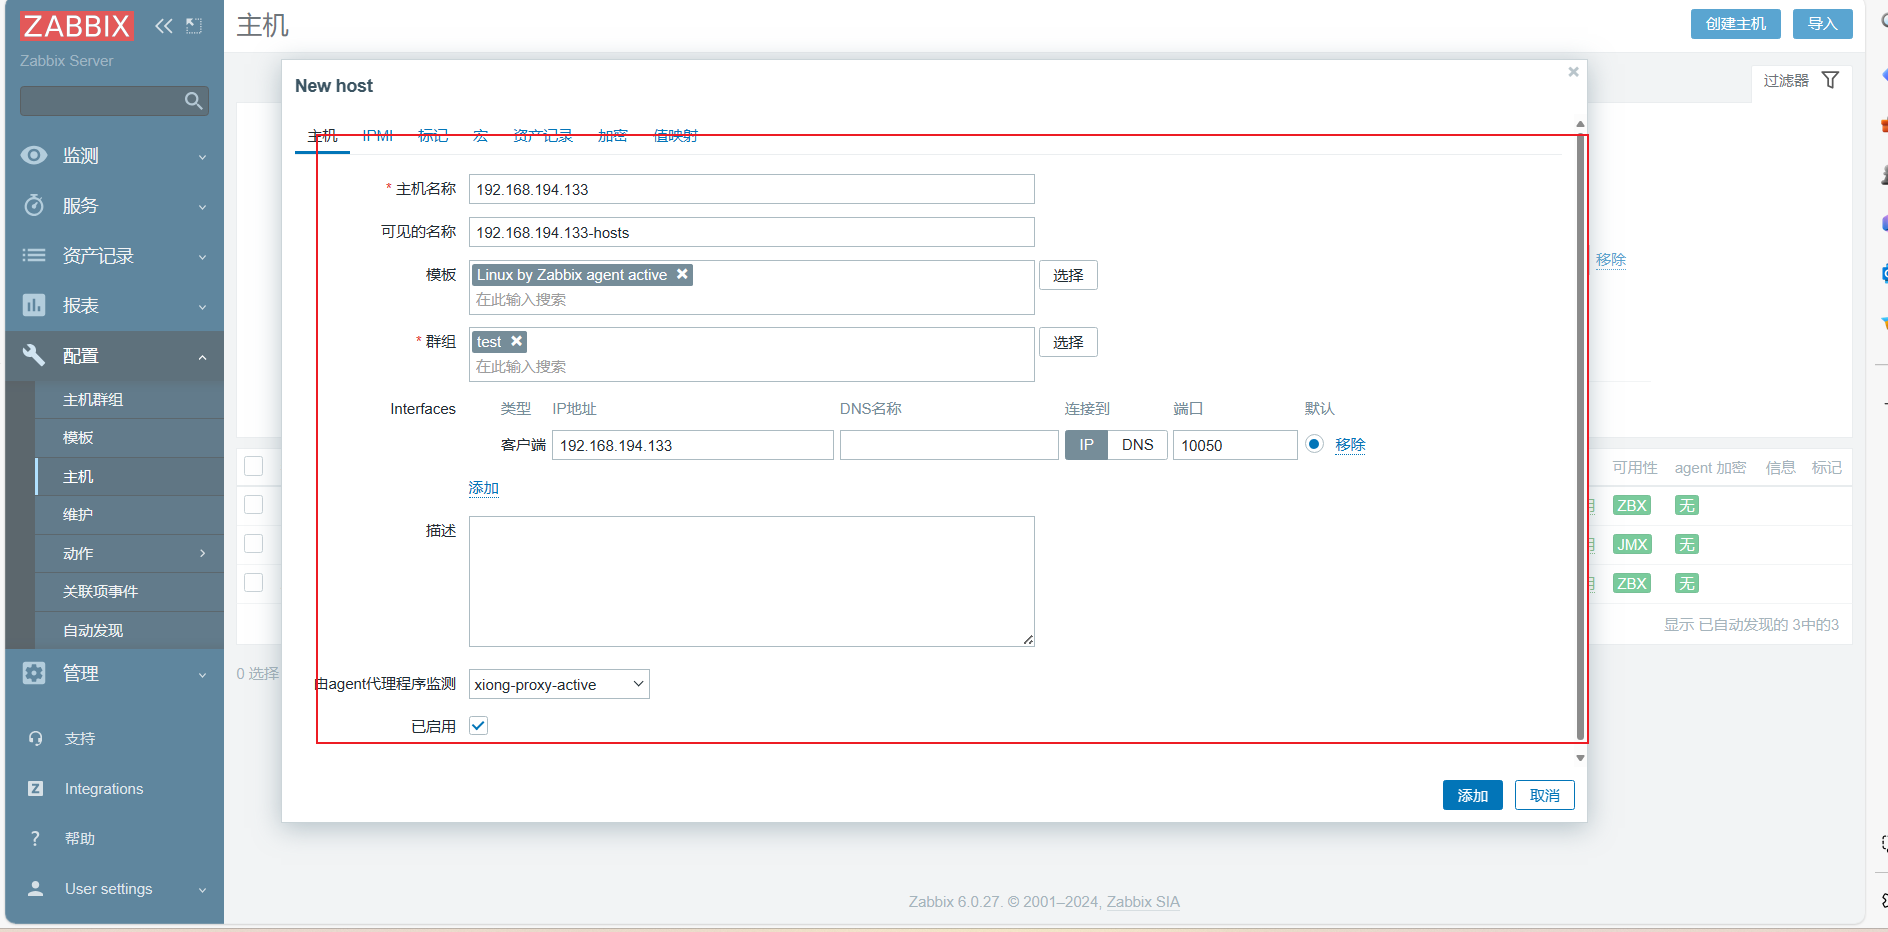The width and height of the screenshot is (1888, 932).
Task: Click the 配置 wrench icon
Action: click(34, 355)
